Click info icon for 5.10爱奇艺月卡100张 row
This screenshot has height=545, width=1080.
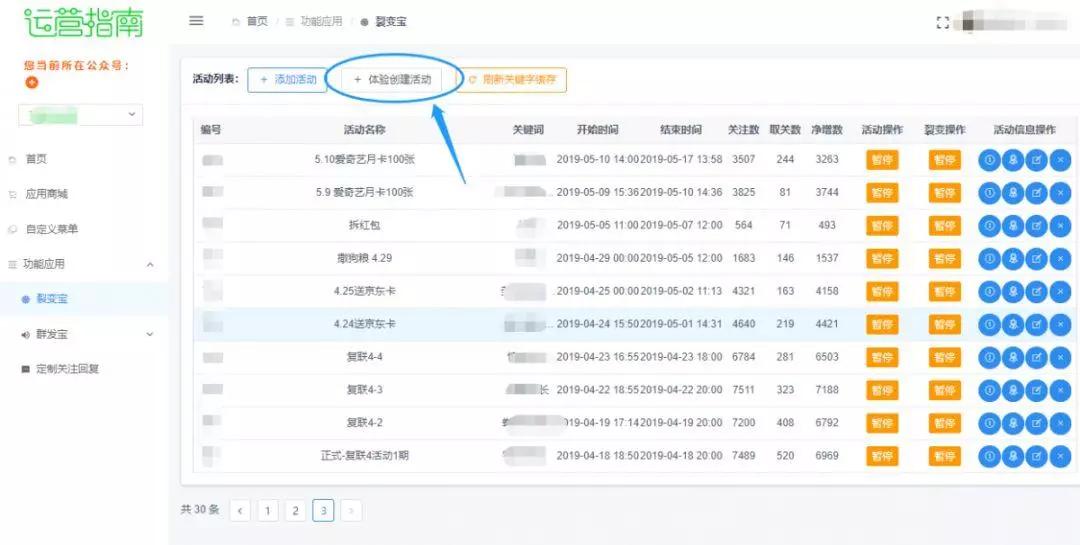tap(989, 160)
